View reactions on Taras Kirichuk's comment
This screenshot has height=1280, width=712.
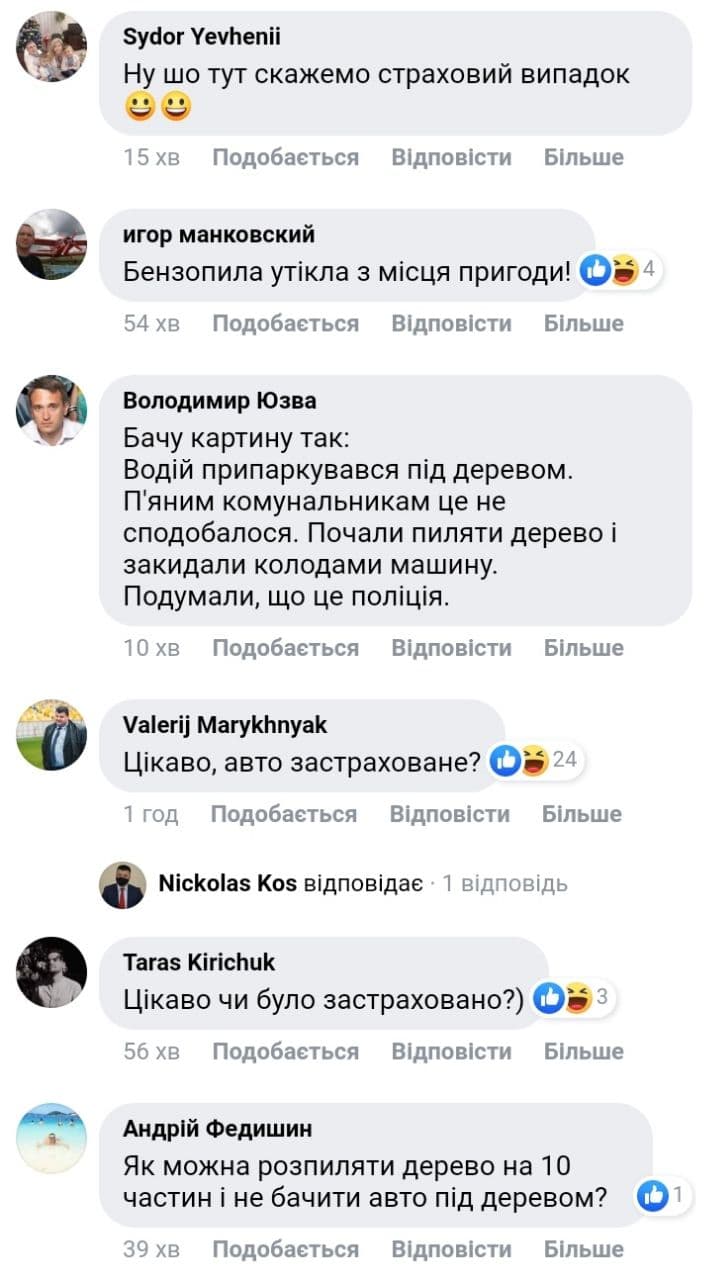coord(574,997)
